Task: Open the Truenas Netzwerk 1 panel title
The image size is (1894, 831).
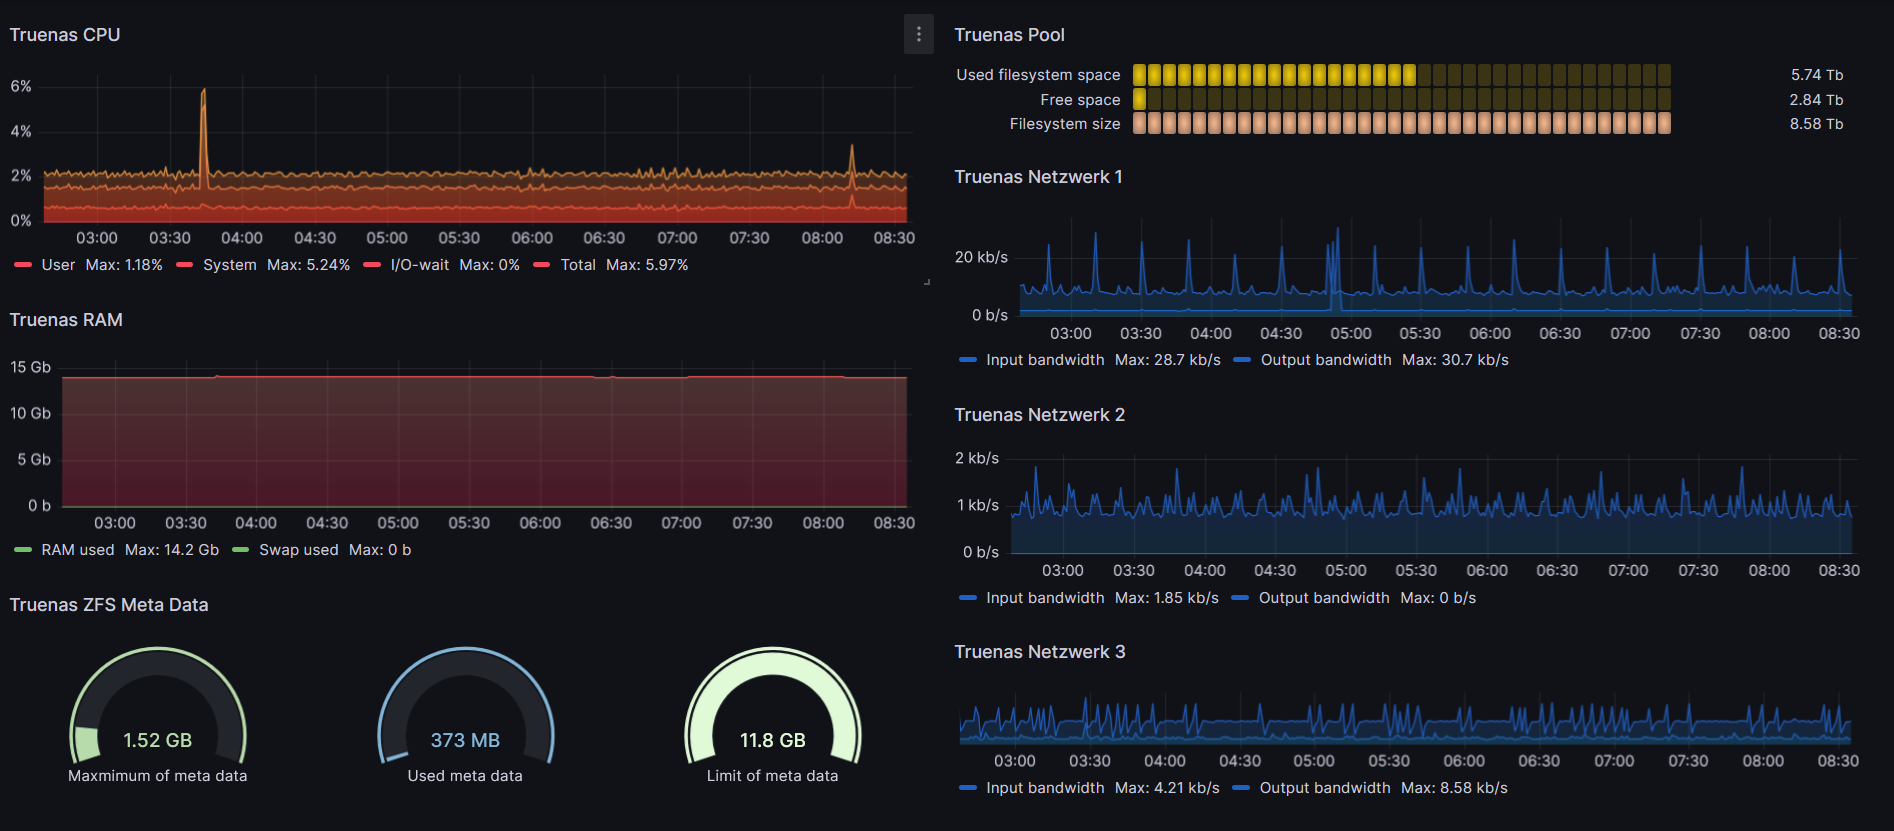Action: click(1038, 177)
